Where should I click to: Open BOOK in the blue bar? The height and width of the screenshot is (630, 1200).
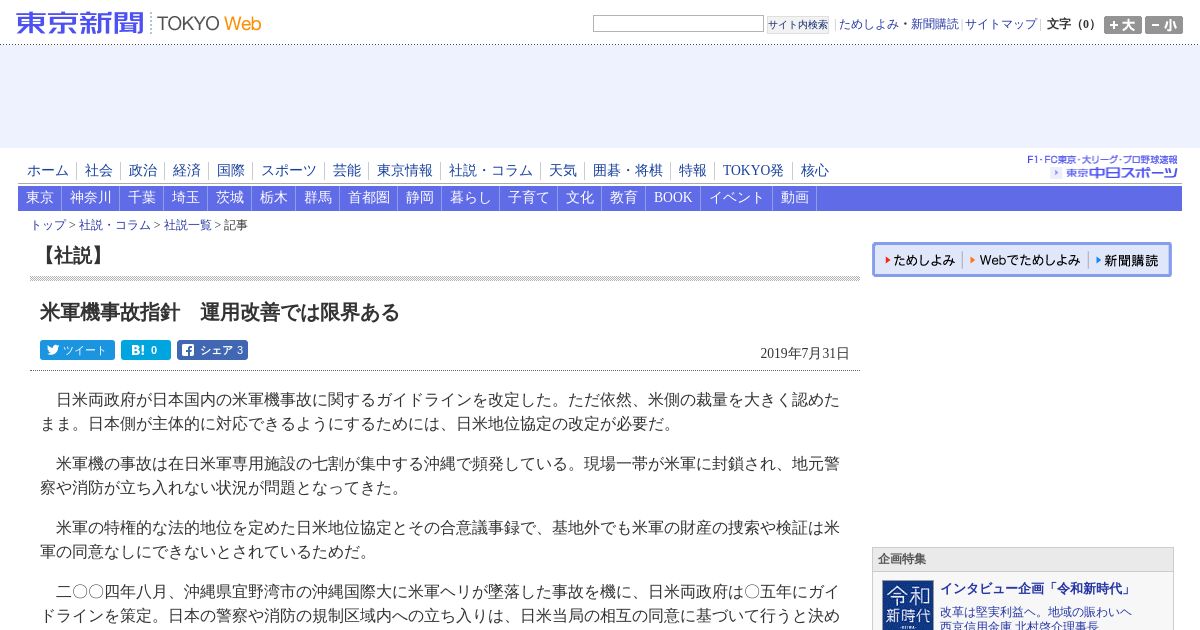pos(673,198)
